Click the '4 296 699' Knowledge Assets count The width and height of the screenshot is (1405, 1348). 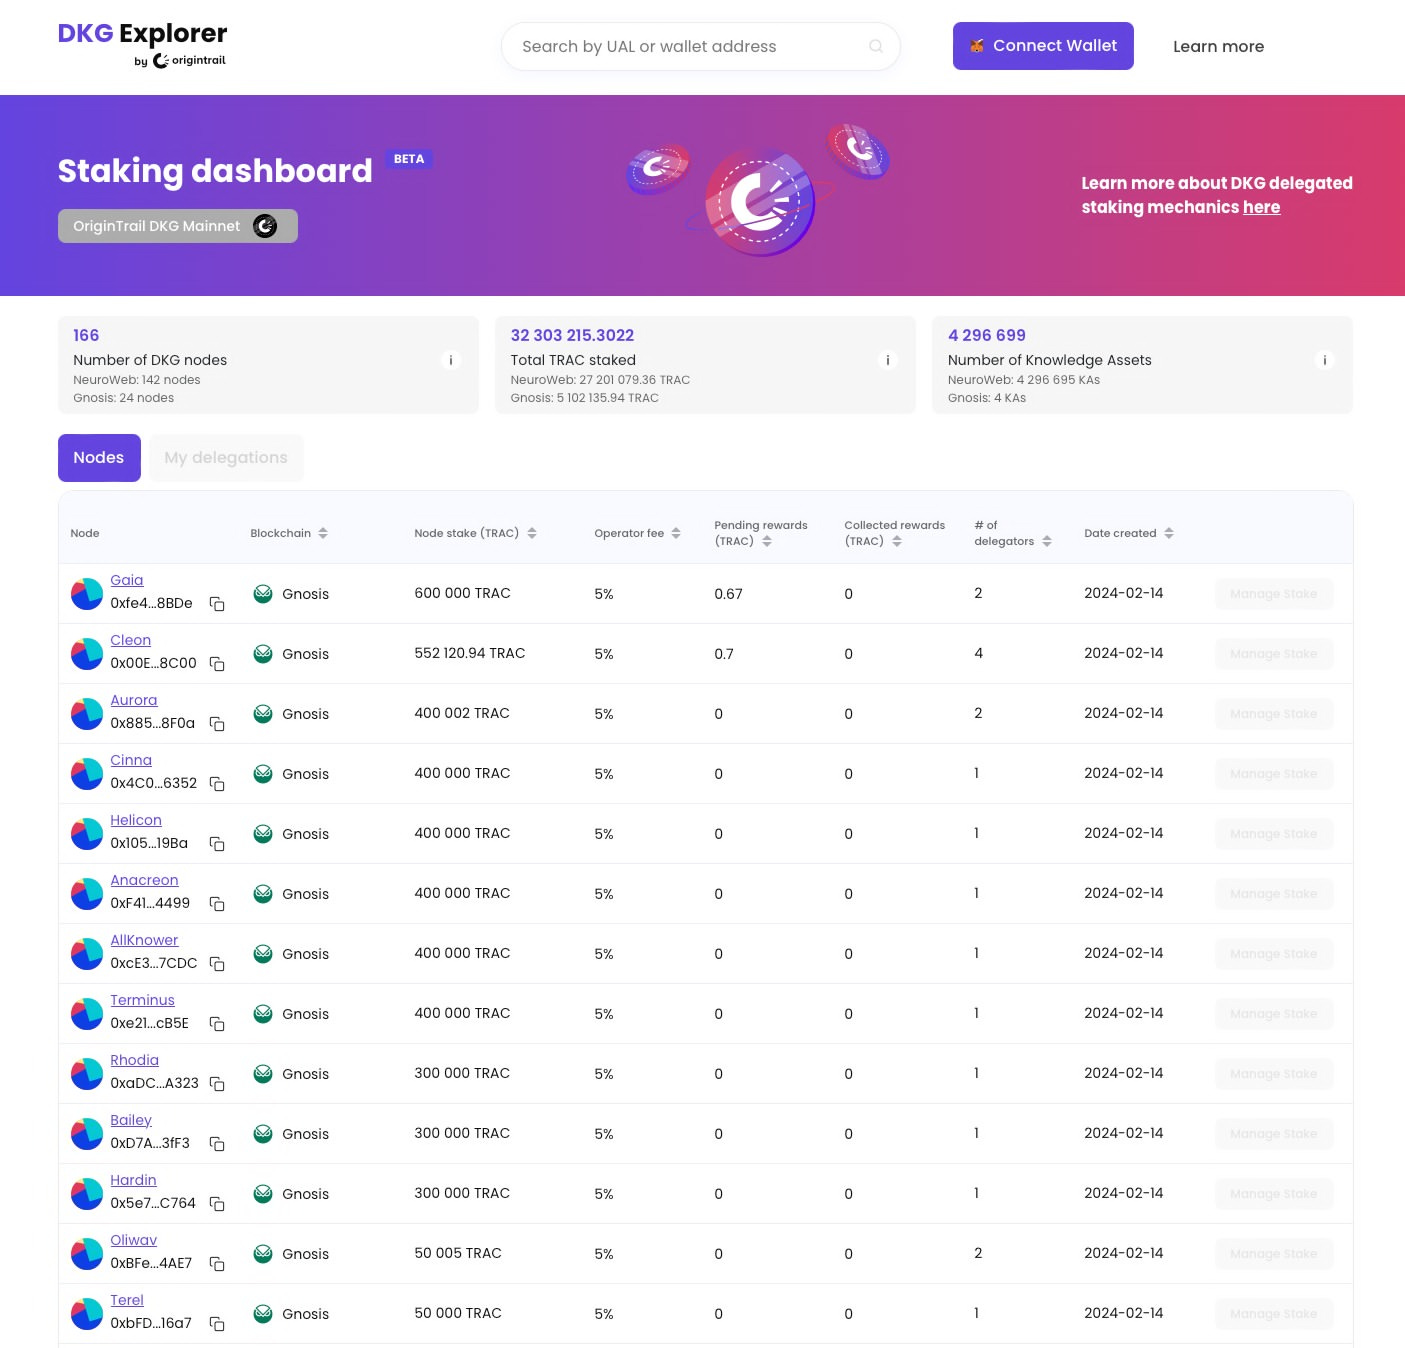(x=987, y=335)
